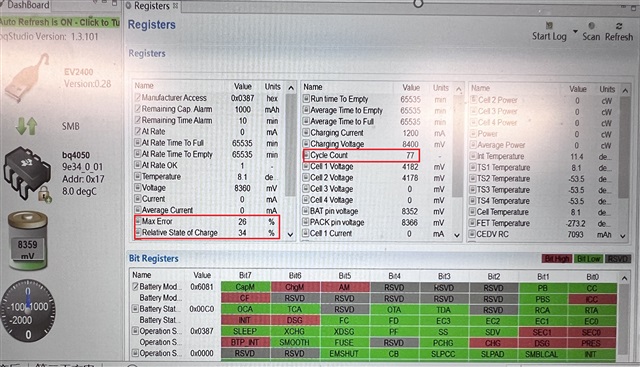Image resolution: width=640 pixels, height=367 pixels.
Task: Click the Name header in first register table
Action: [x=144, y=86]
